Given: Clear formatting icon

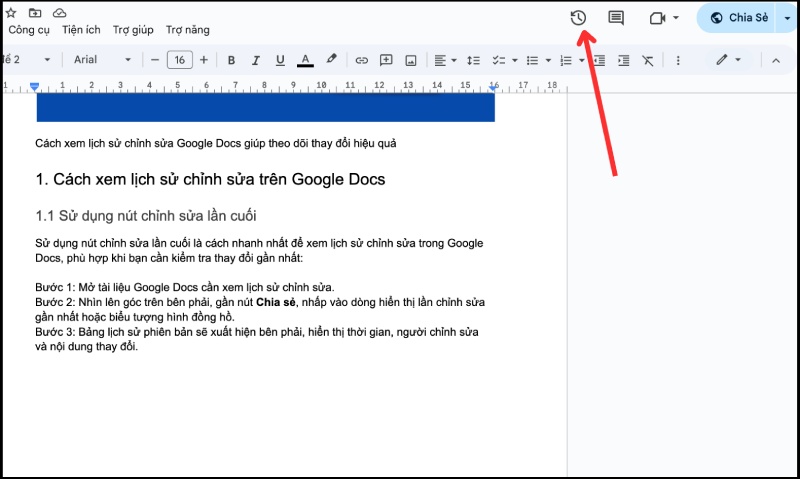Looking at the screenshot, I should (648, 61).
